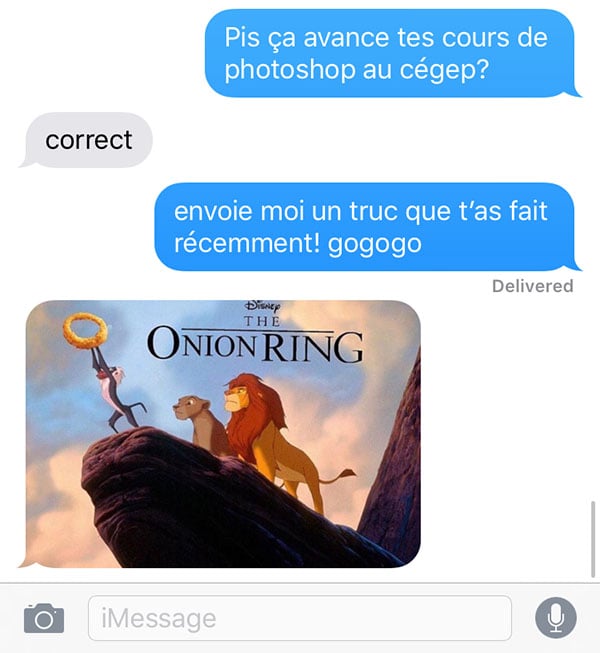This screenshot has height=653, width=600.
Task: Click the Disney logo in the image
Action: click(263, 306)
